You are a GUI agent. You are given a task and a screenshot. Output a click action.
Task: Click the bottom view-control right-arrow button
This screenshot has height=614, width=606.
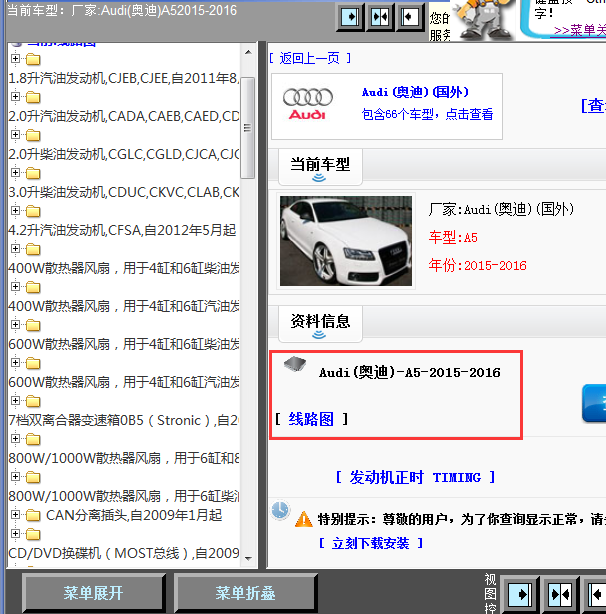(x=520, y=594)
